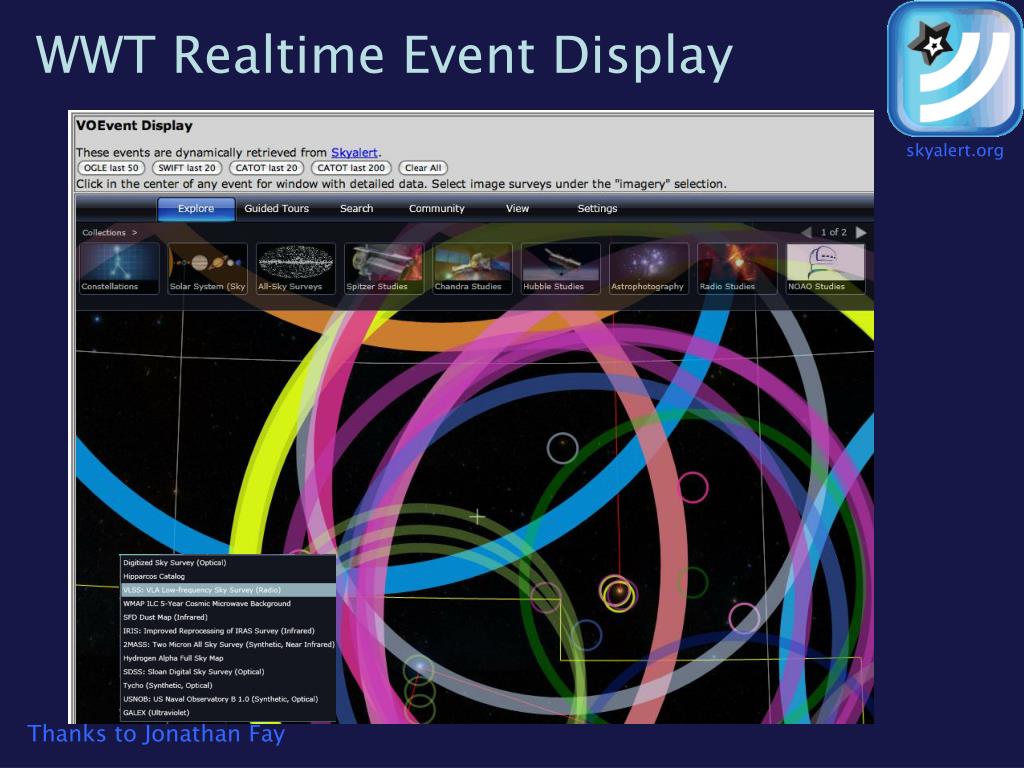This screenshot has height=768, width=1024.
Task: Click the yellow double-ring event center
Action: 616,593
